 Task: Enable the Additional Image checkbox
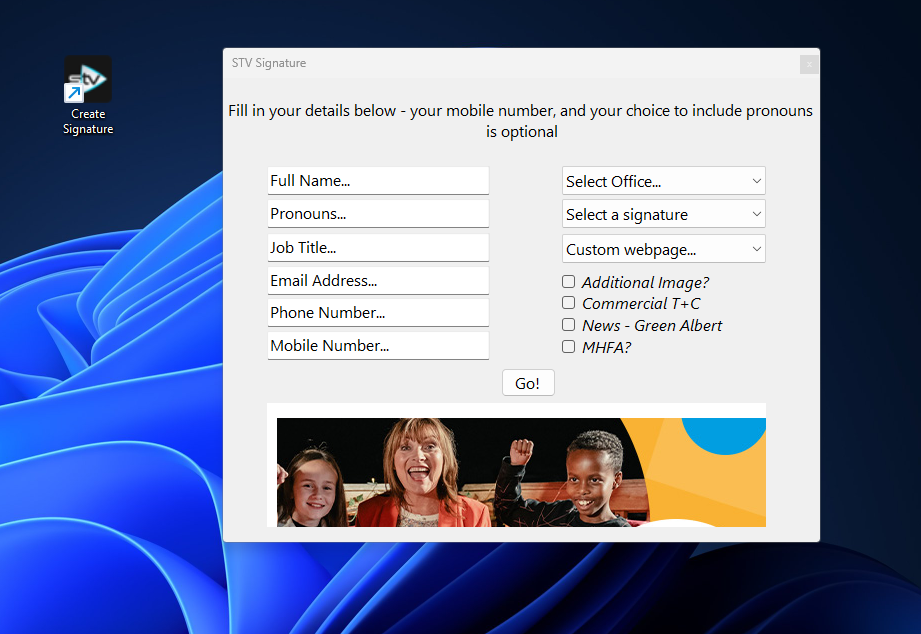568,281
